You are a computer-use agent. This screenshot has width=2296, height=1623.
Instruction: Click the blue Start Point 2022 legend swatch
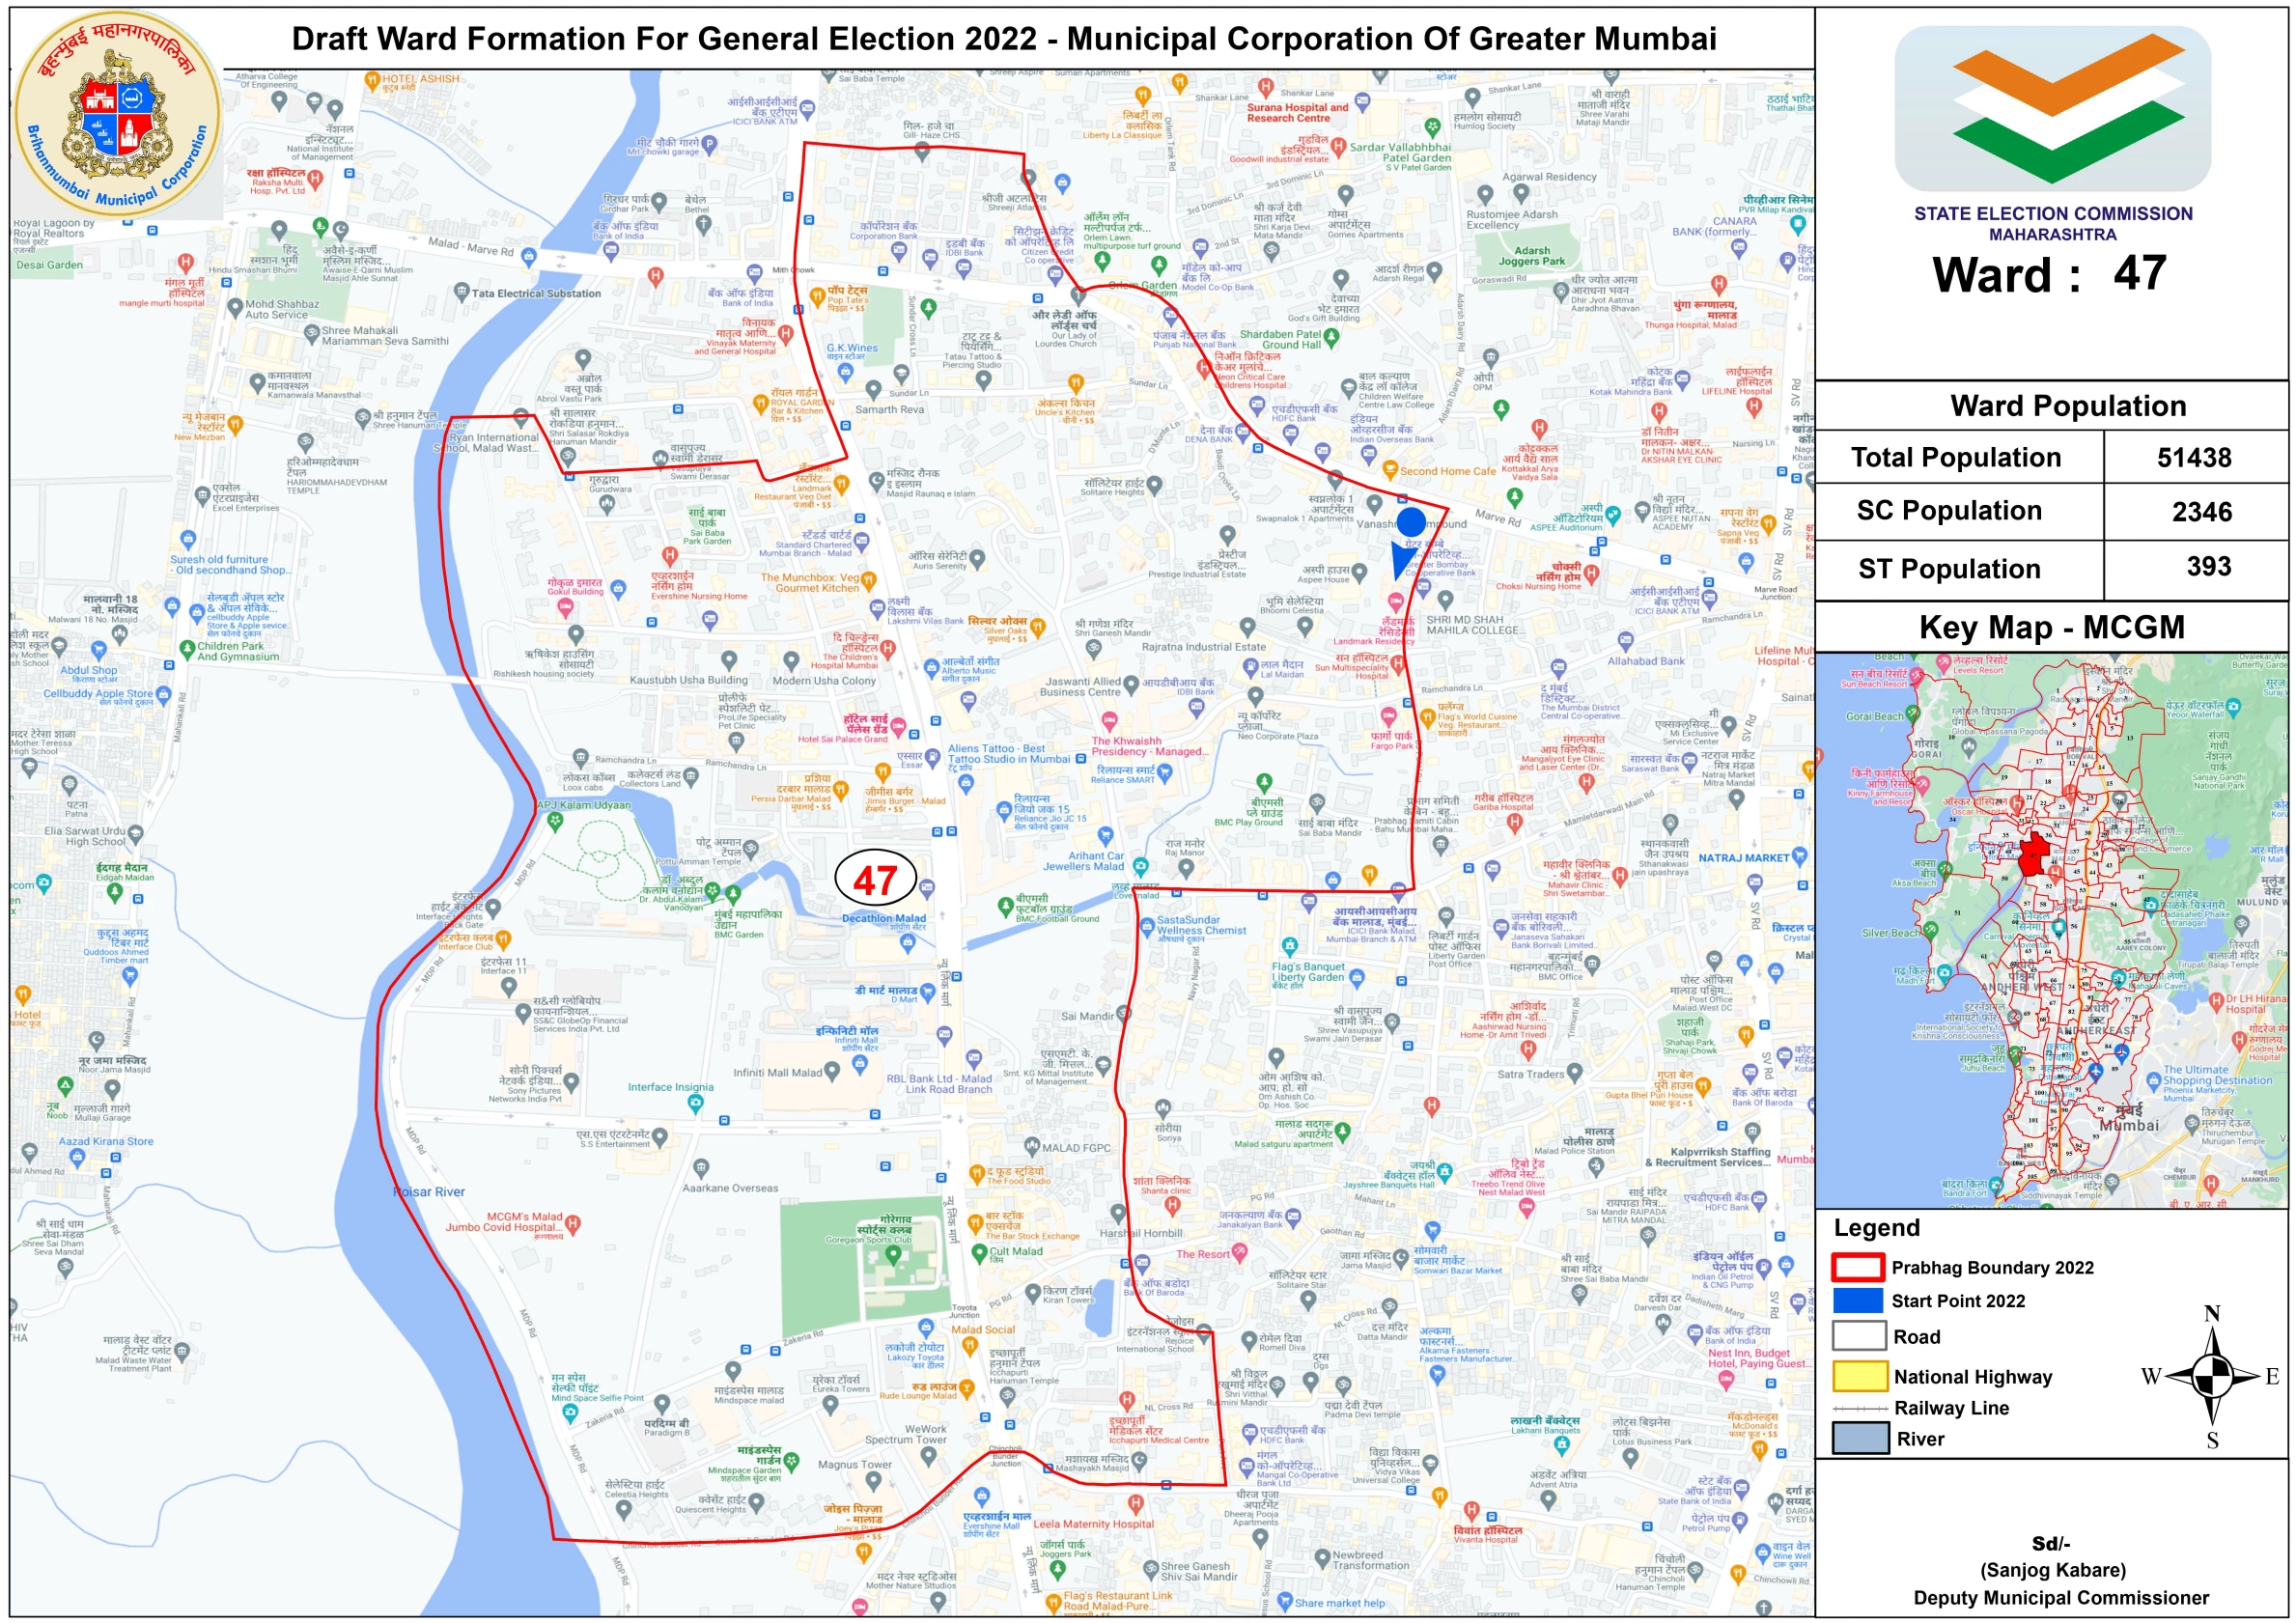pos(1858,1300)
